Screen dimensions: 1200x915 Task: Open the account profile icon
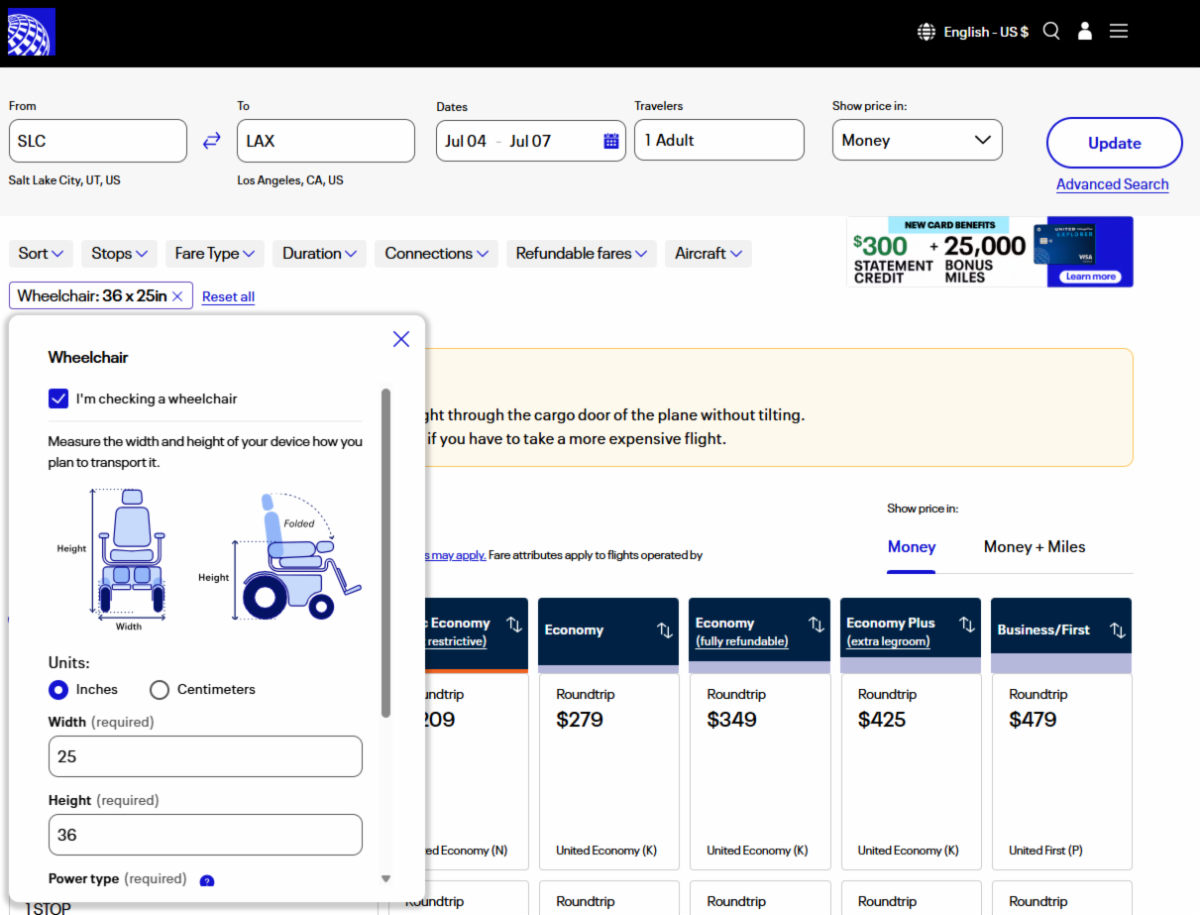(1085, 31)
